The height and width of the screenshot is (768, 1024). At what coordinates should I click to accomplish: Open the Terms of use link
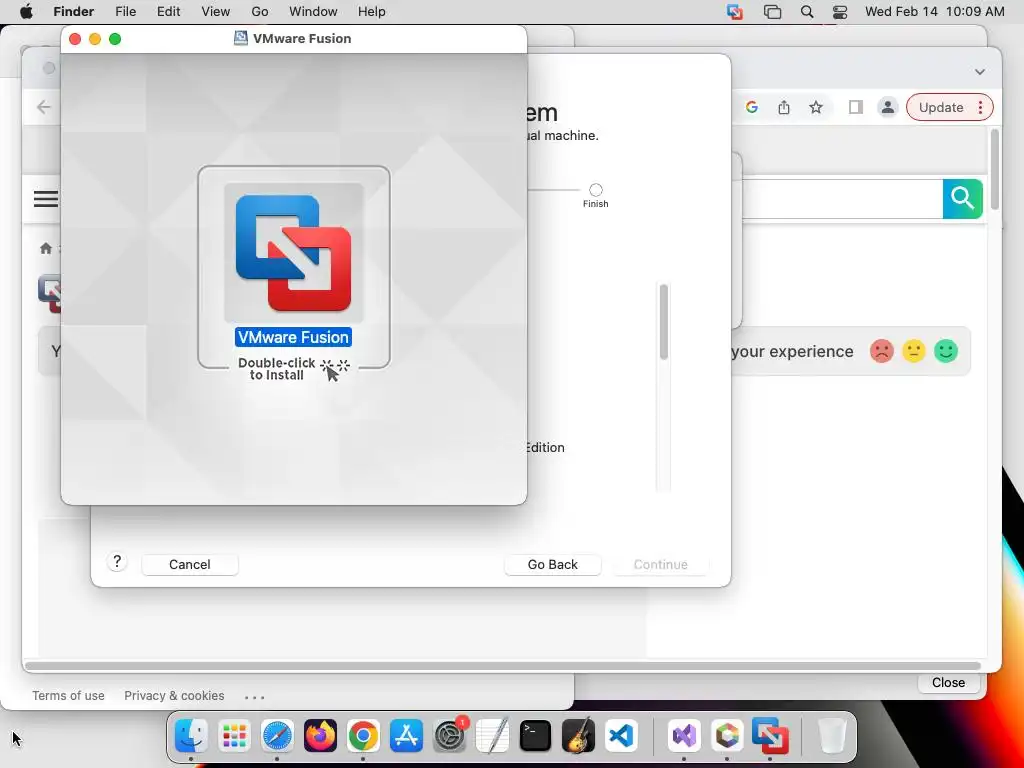69,696
